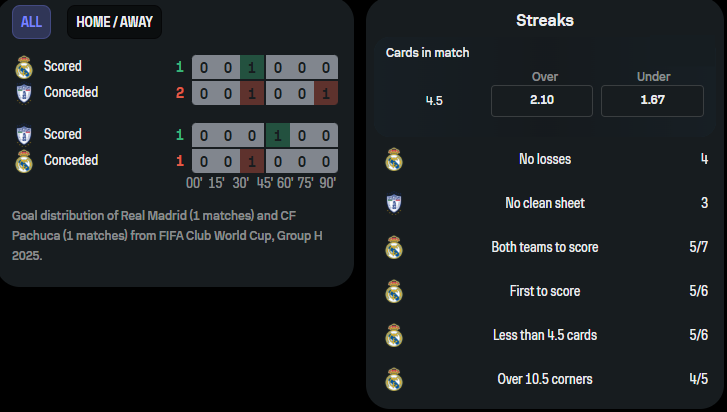Click Under 1.67 cards odds button
727x412 pixels.
tap(652, 101)
